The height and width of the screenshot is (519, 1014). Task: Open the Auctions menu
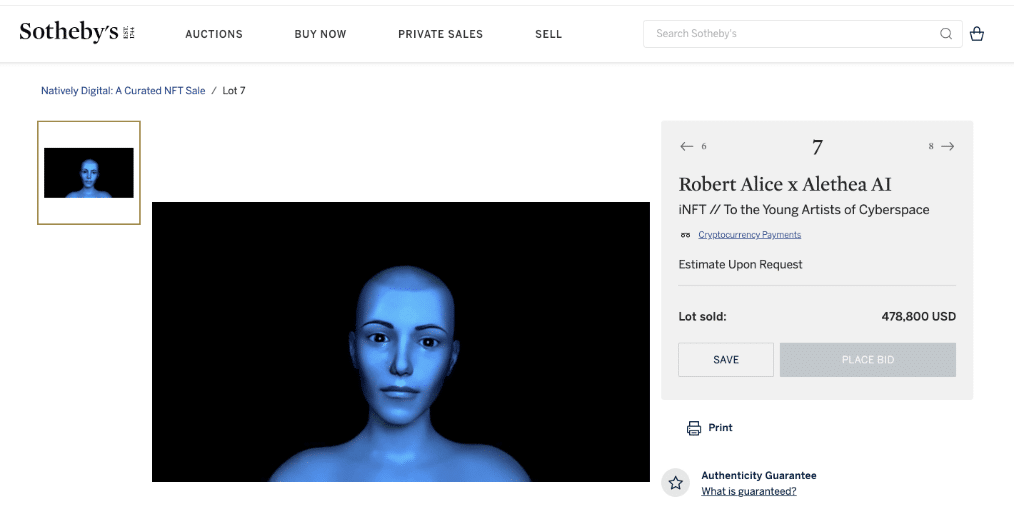click(214, 34)
